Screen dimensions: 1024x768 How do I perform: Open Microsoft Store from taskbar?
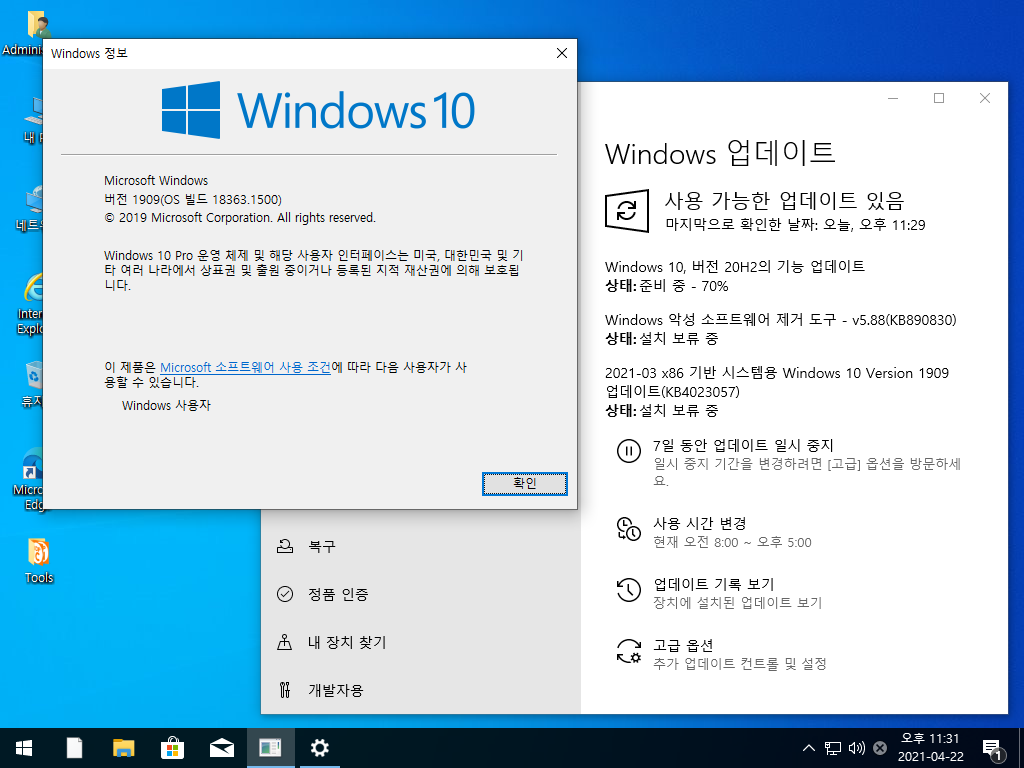pyautogui.click(x=172, y=748)
